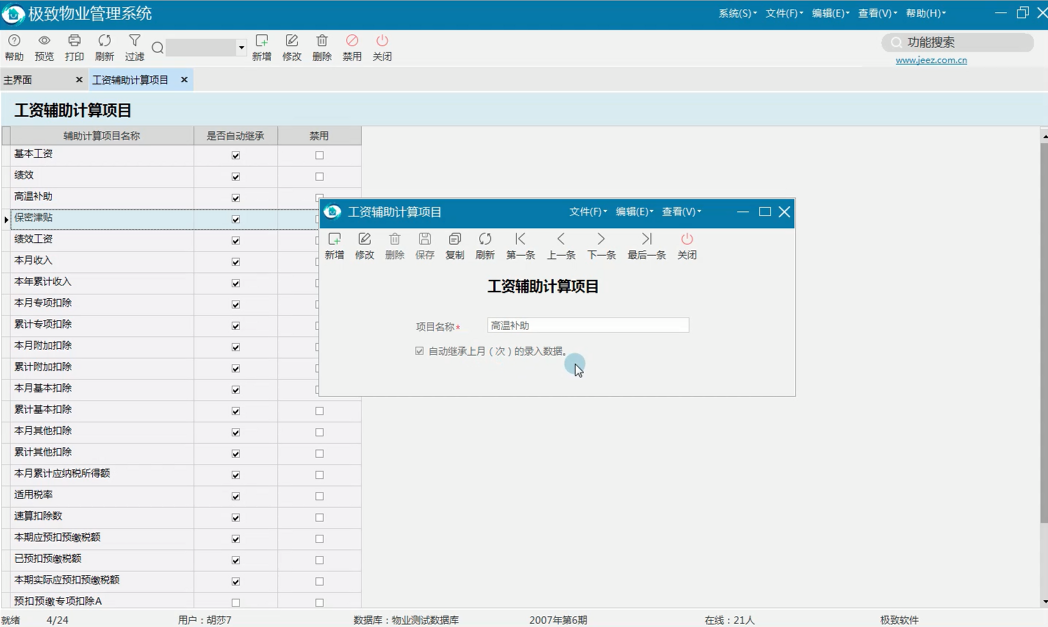Image resolution: width=1048 pixels, height=627 pixels.
Task: Click the Print icon in main toolbar
Action: click(74, 47)
